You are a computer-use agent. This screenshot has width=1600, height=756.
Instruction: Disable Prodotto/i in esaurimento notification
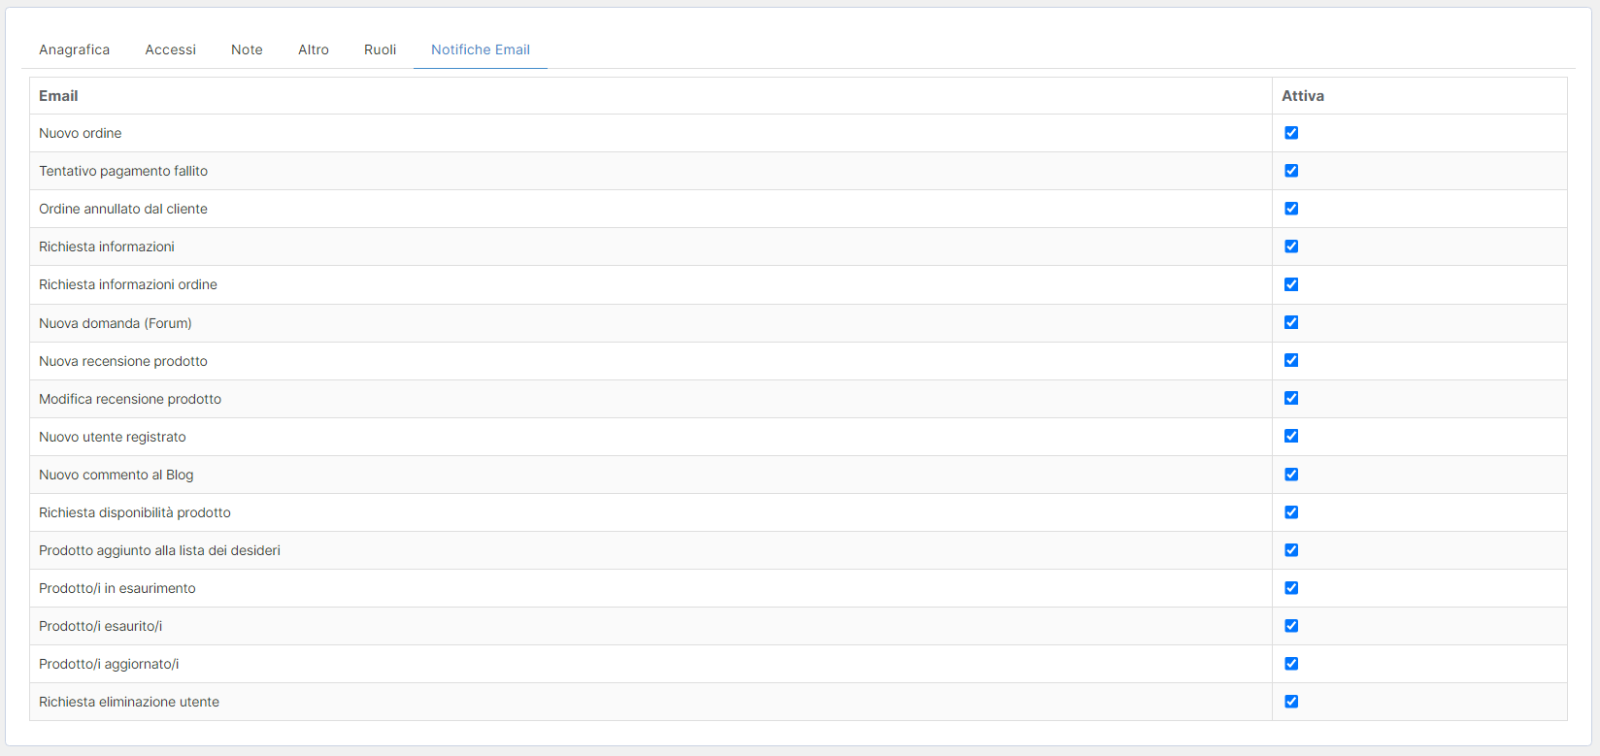(1291, 588)
